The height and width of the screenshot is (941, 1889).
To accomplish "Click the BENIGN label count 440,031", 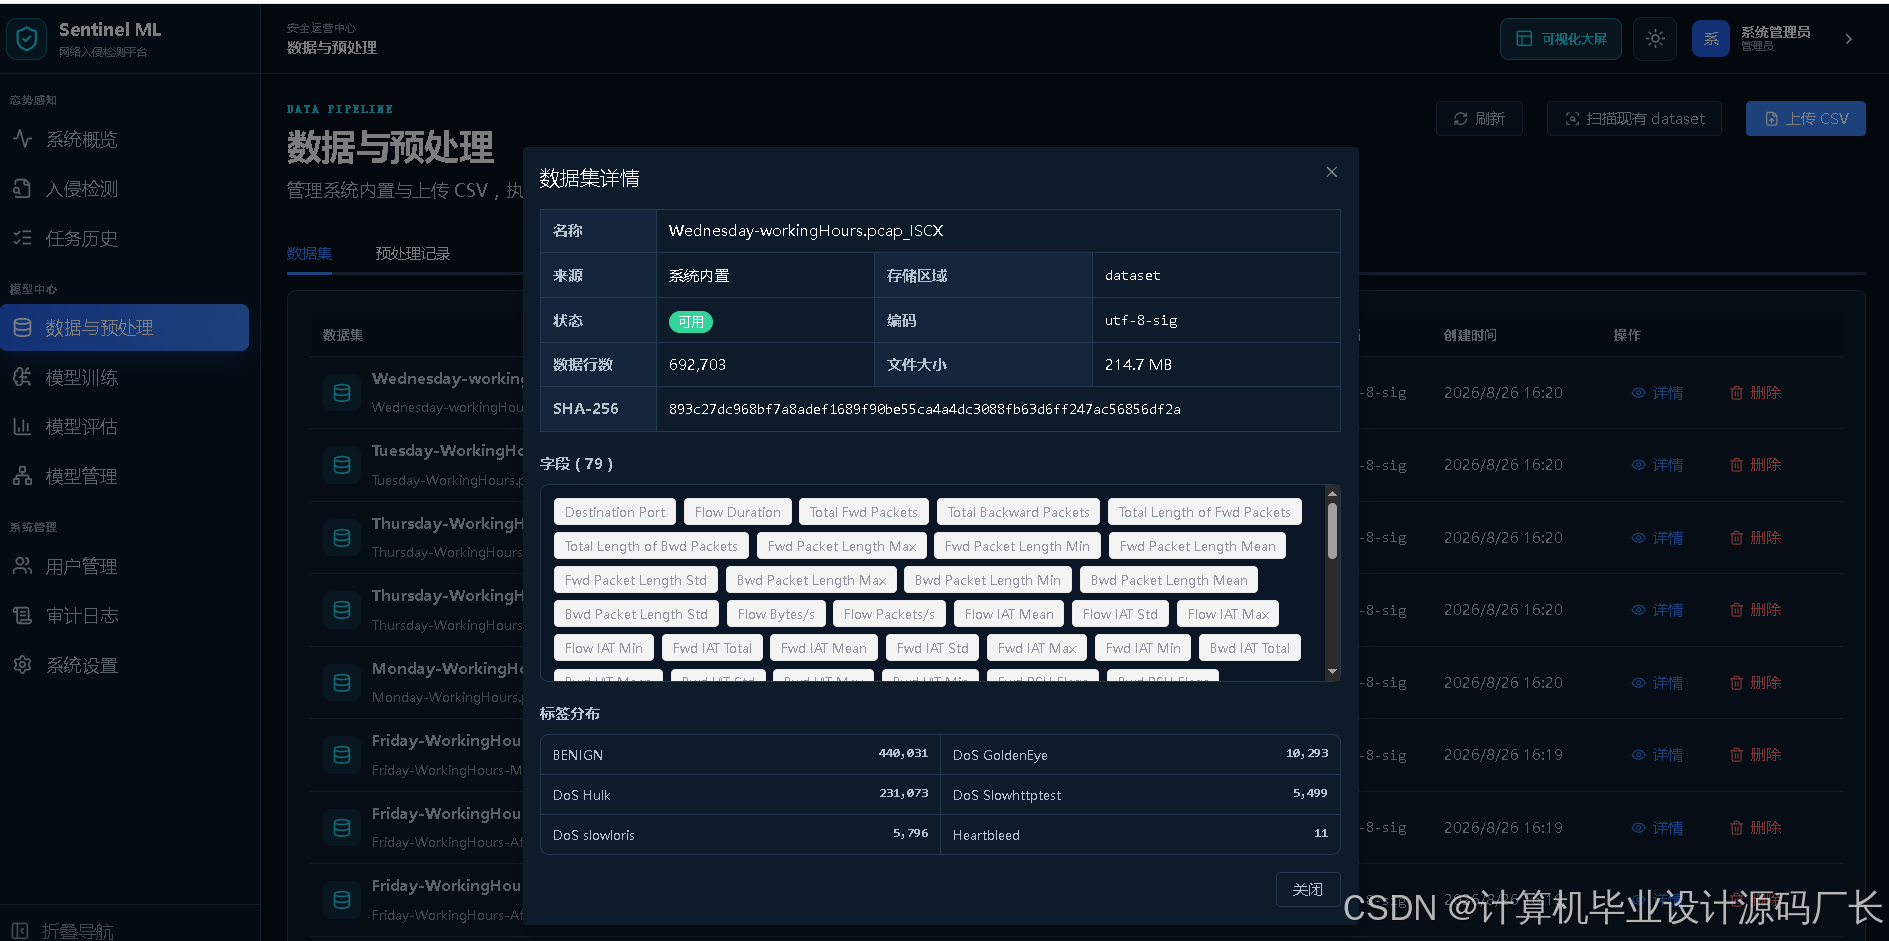I will (903, 753).
